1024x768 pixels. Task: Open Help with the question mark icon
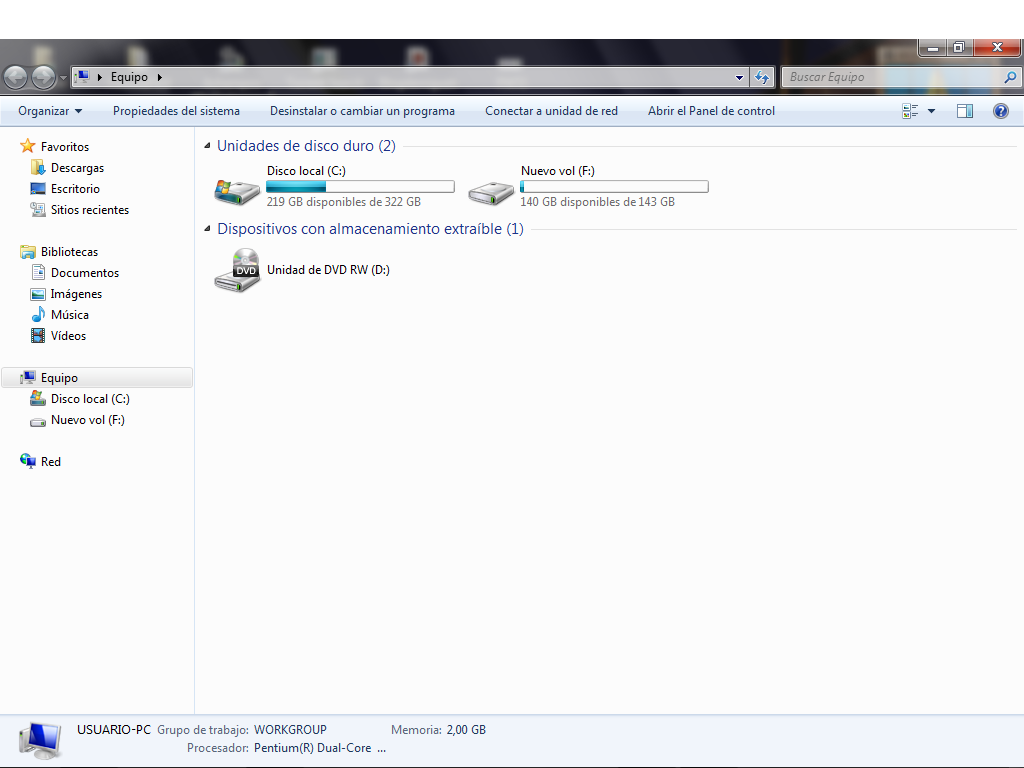point(1000,111)
